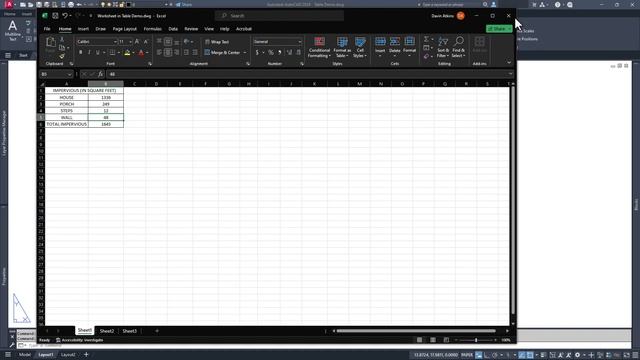The height and width of the screenshot is (360, 640).
Task: Click the new sheet plus icon
Action: [x=157, y=331]
